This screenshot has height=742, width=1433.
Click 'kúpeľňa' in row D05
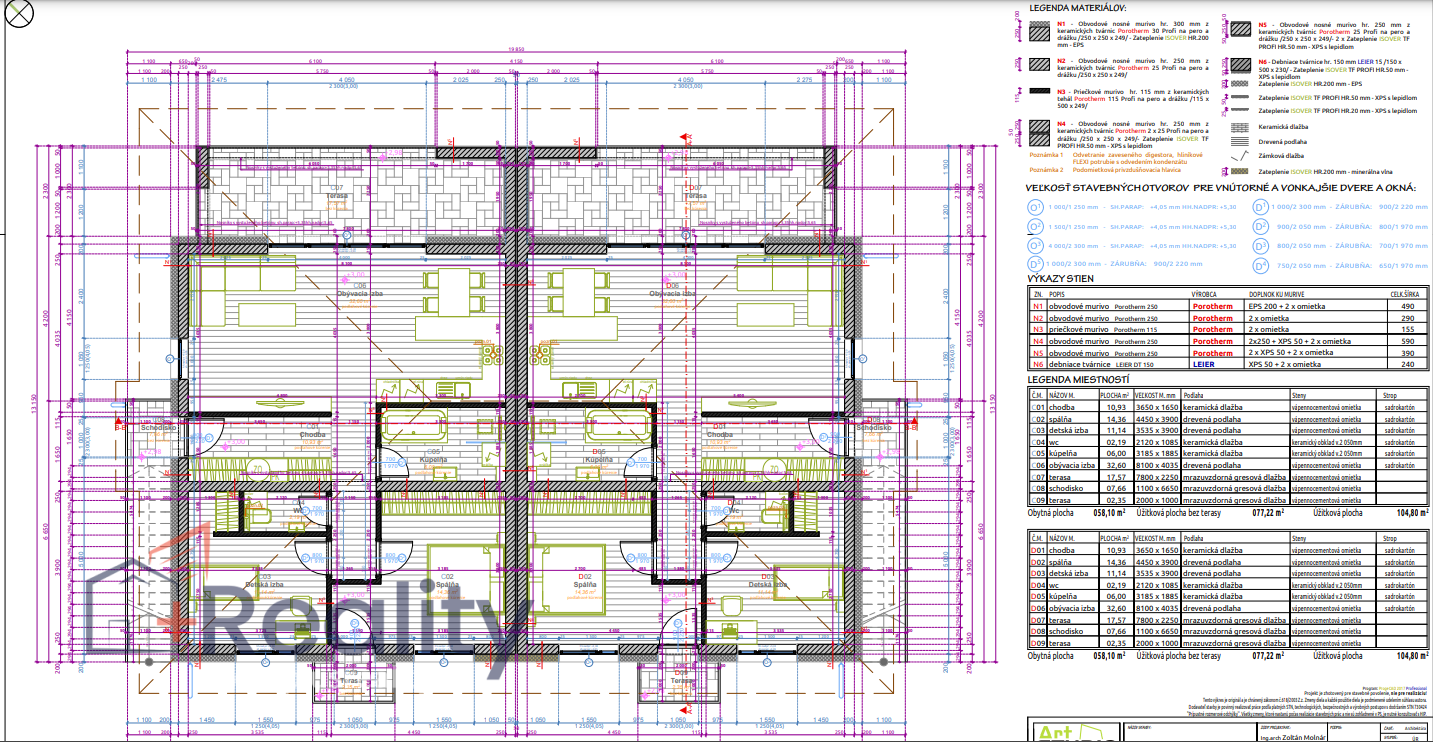pos(1063,596)
